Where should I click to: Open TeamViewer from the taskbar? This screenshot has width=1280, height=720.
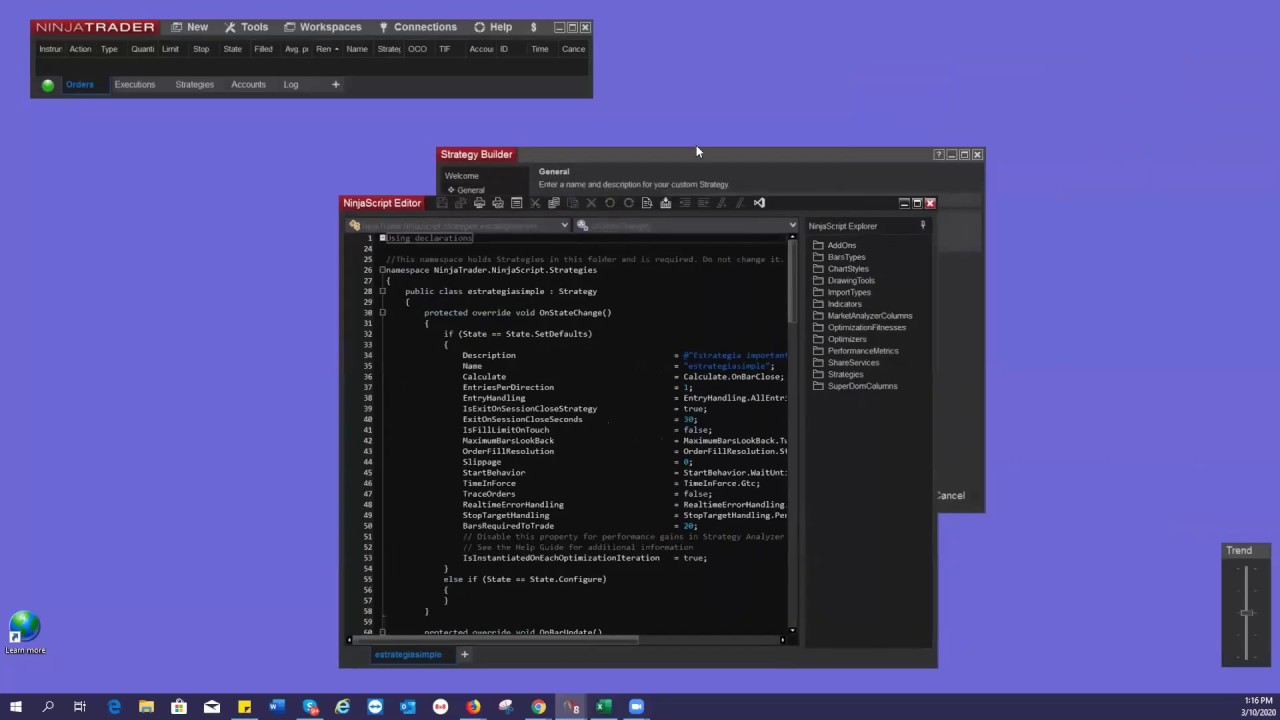(x=375, y=707)
